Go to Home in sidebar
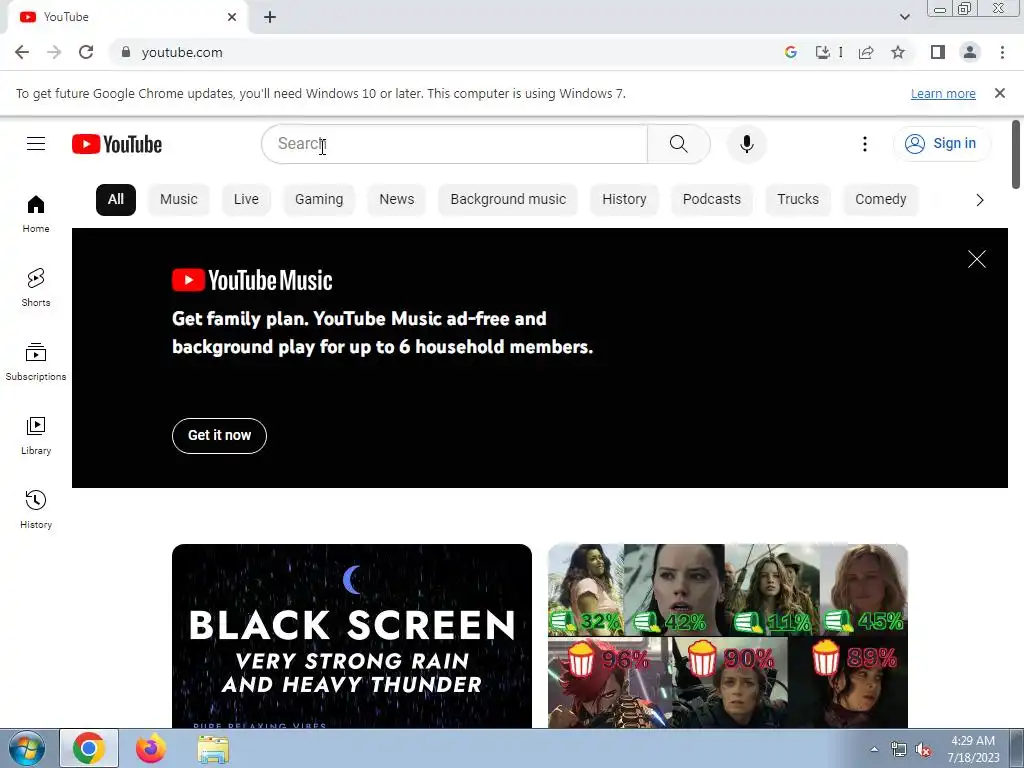The image size is (1024, 768). (x=36, y=214)
